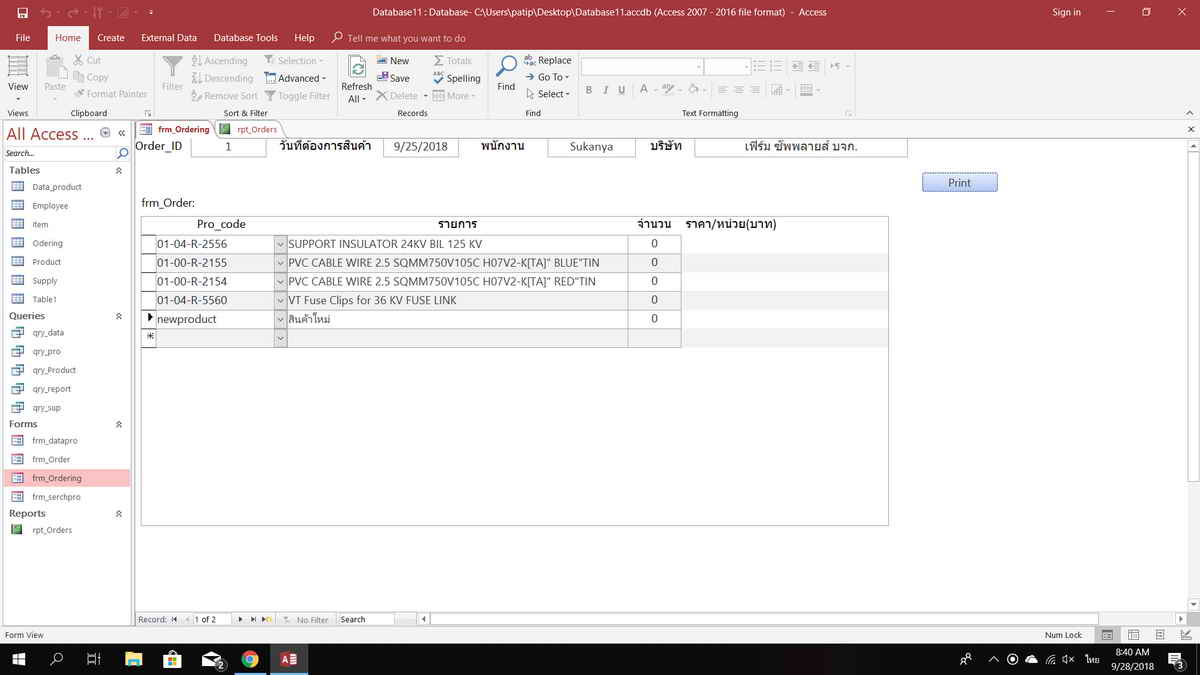Collapse the Forms group in navigation pane
Image resolution: width=1200 pixels, height=675 pixels.
[x=119, y=425]
